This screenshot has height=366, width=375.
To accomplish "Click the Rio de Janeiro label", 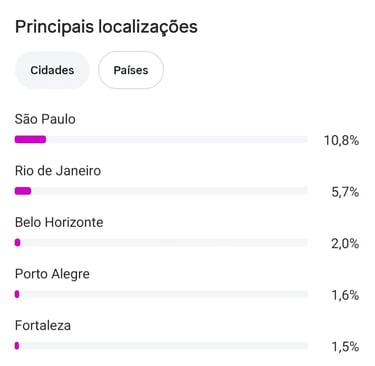I will tap(58, 171).
